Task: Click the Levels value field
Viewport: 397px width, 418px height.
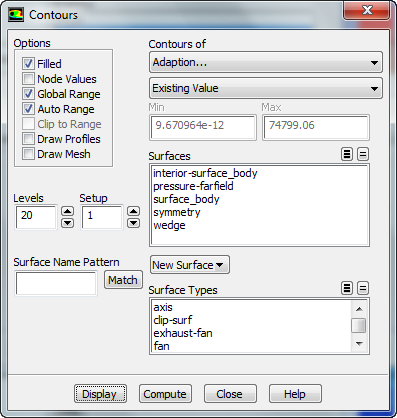Action: tap(36, 217)
